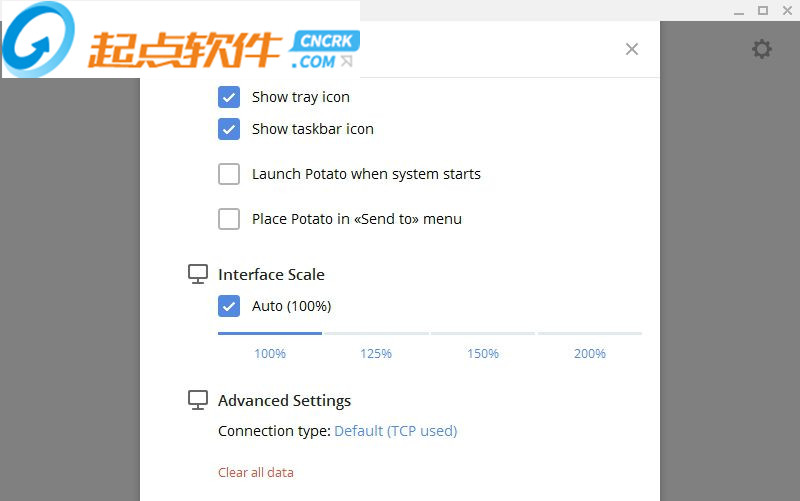Open the gear settings icon in the top right

click(762, 49)
